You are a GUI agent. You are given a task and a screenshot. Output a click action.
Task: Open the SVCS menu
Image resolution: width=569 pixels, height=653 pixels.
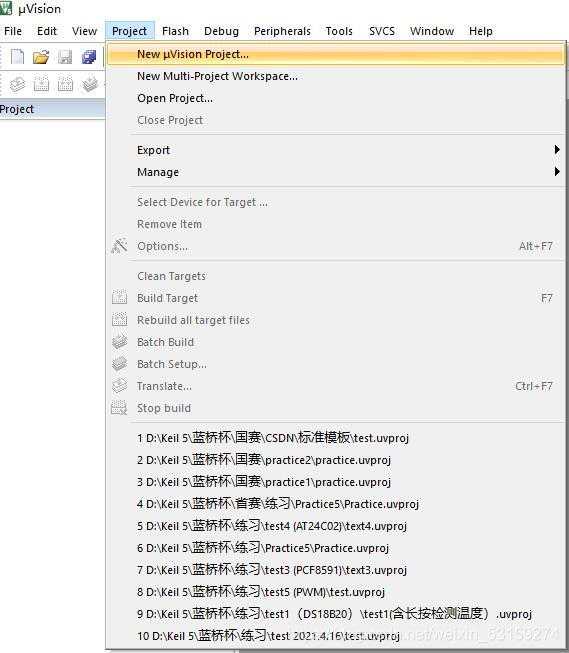pos(382,31)
